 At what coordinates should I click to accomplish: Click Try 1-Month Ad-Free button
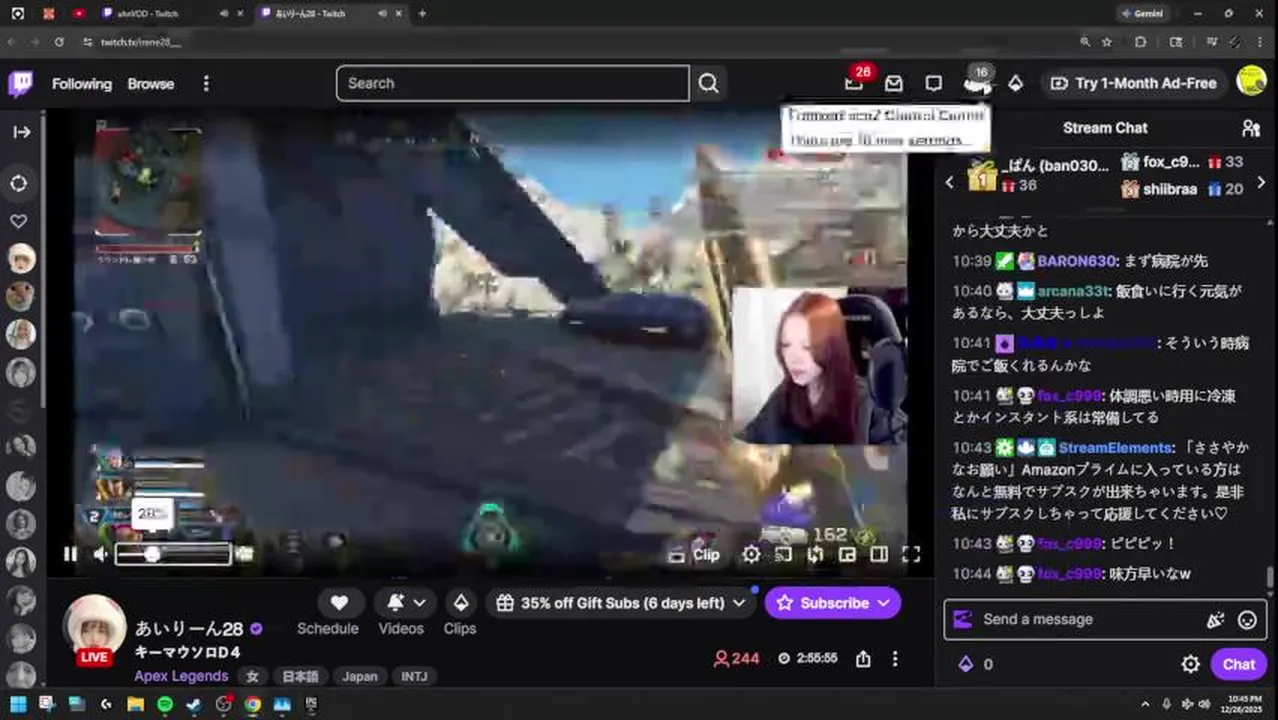point(1134,84)
